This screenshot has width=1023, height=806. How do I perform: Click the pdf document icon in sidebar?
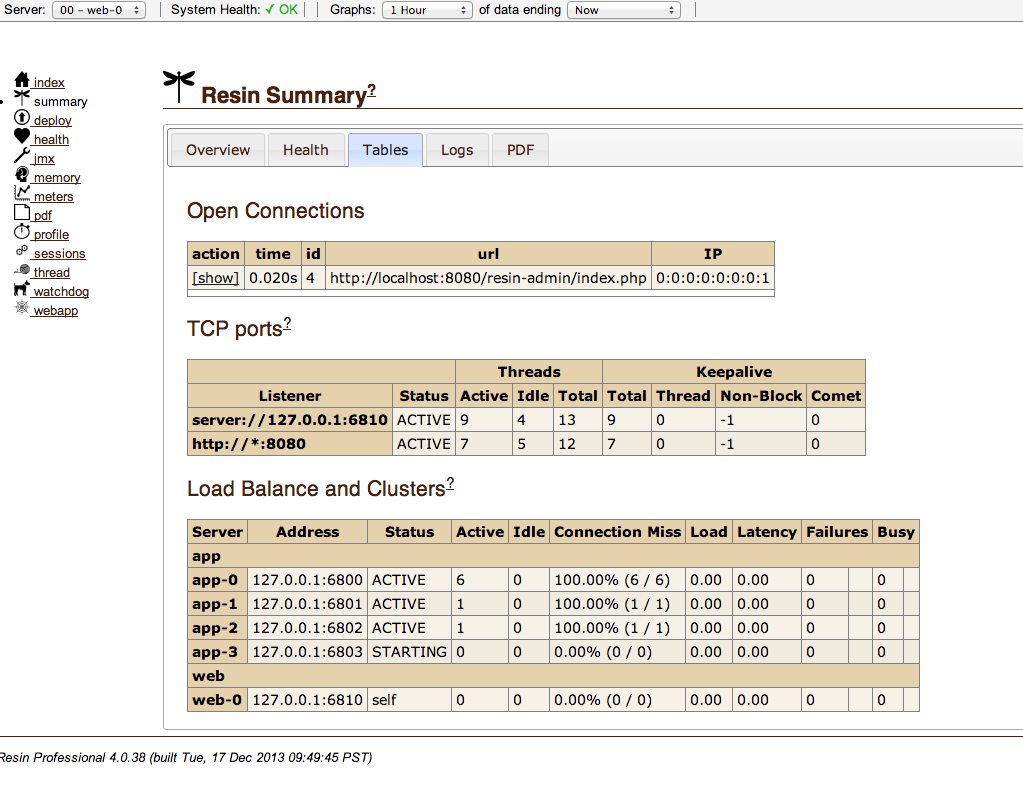pyautogui.click(x=22, y=213)
